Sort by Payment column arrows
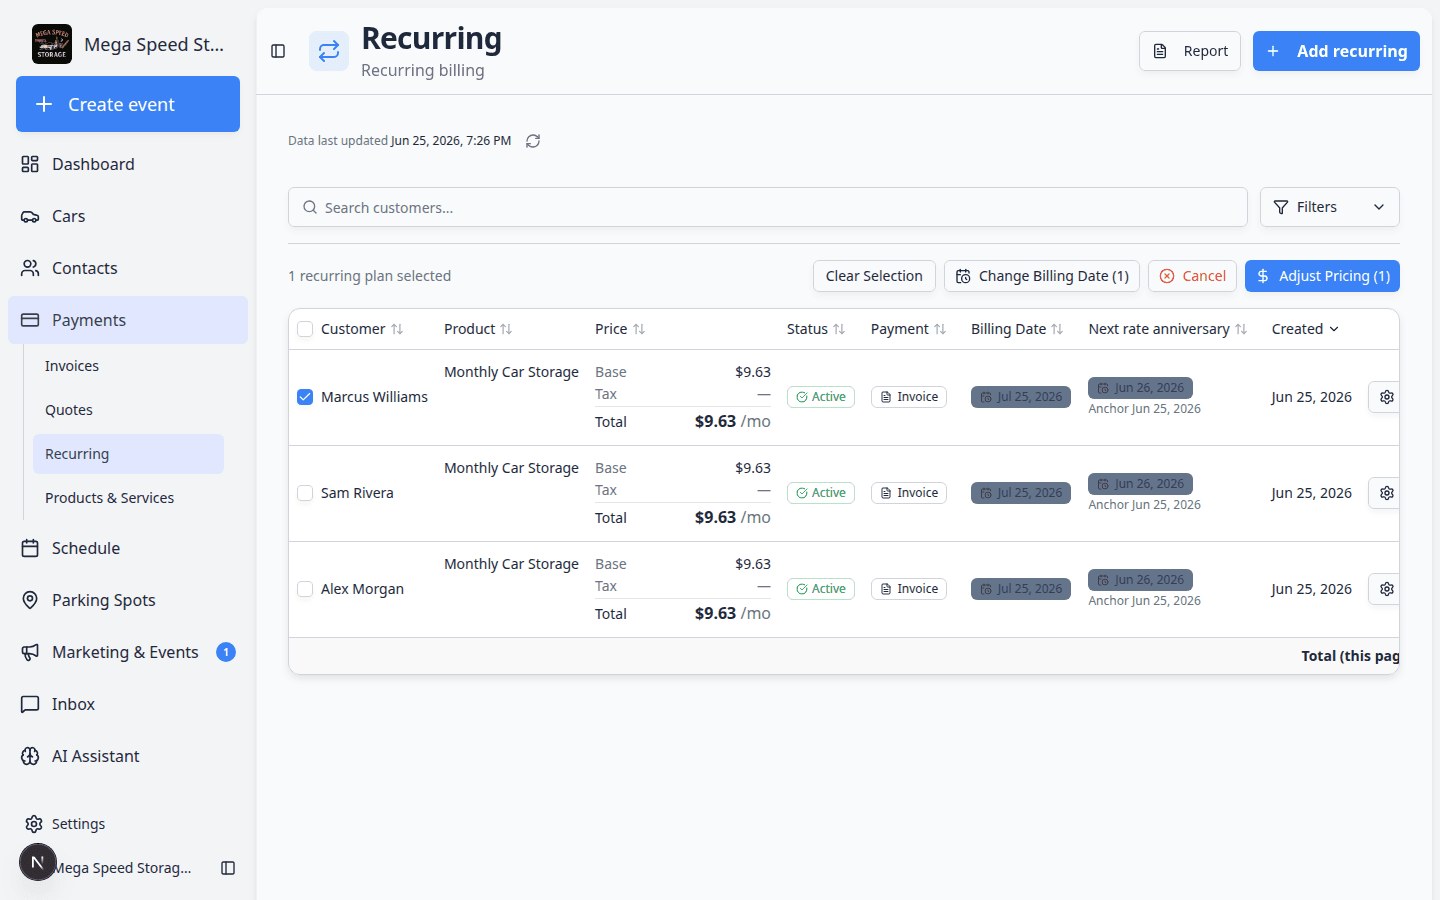1440x900 pixels. point(940,329)
